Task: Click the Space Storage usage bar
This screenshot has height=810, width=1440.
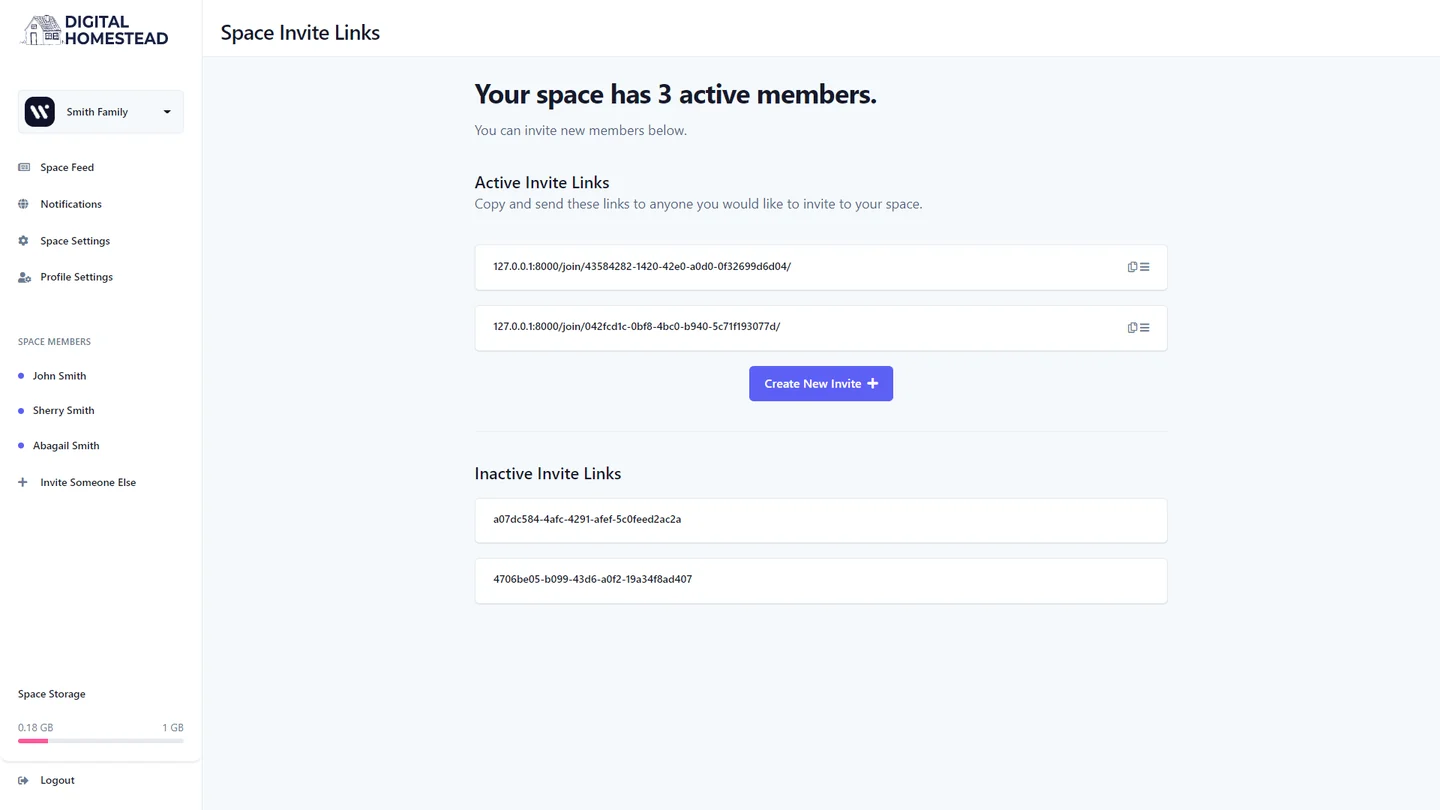Action: pyautogui.click(x=101, y=741)
